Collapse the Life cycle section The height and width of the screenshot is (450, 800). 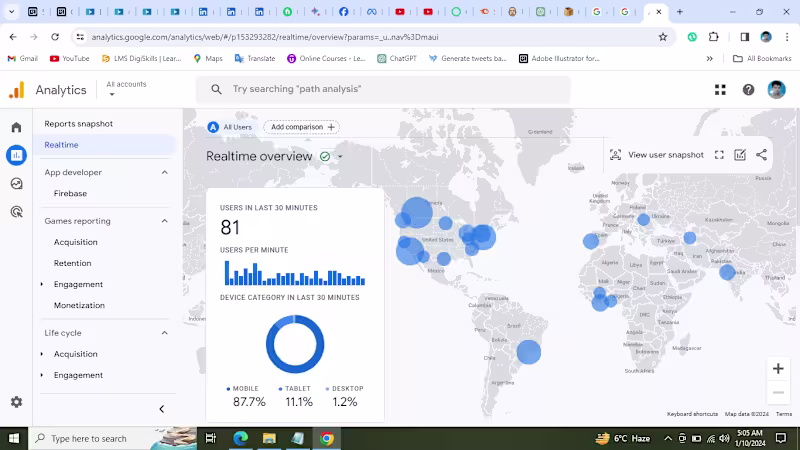[x=164, y=333]
